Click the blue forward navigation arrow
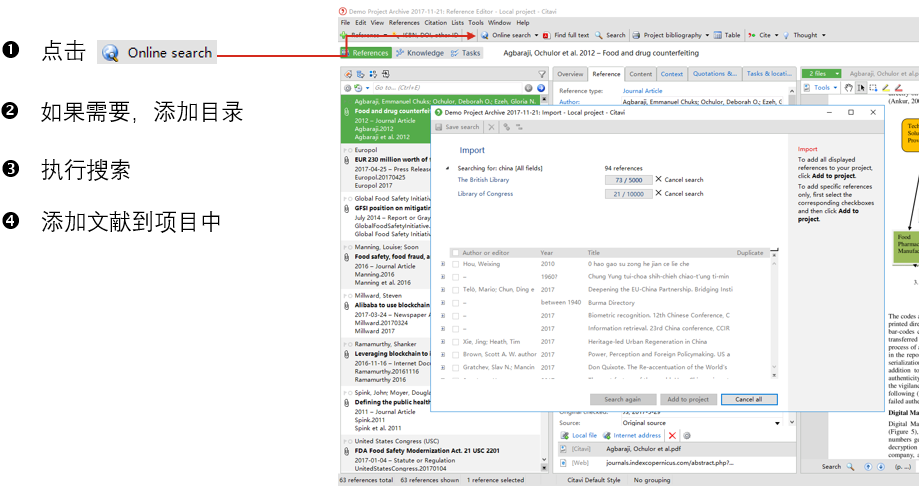Image resolution: width=919 pixels, height=491 pixels. [541, 88]
